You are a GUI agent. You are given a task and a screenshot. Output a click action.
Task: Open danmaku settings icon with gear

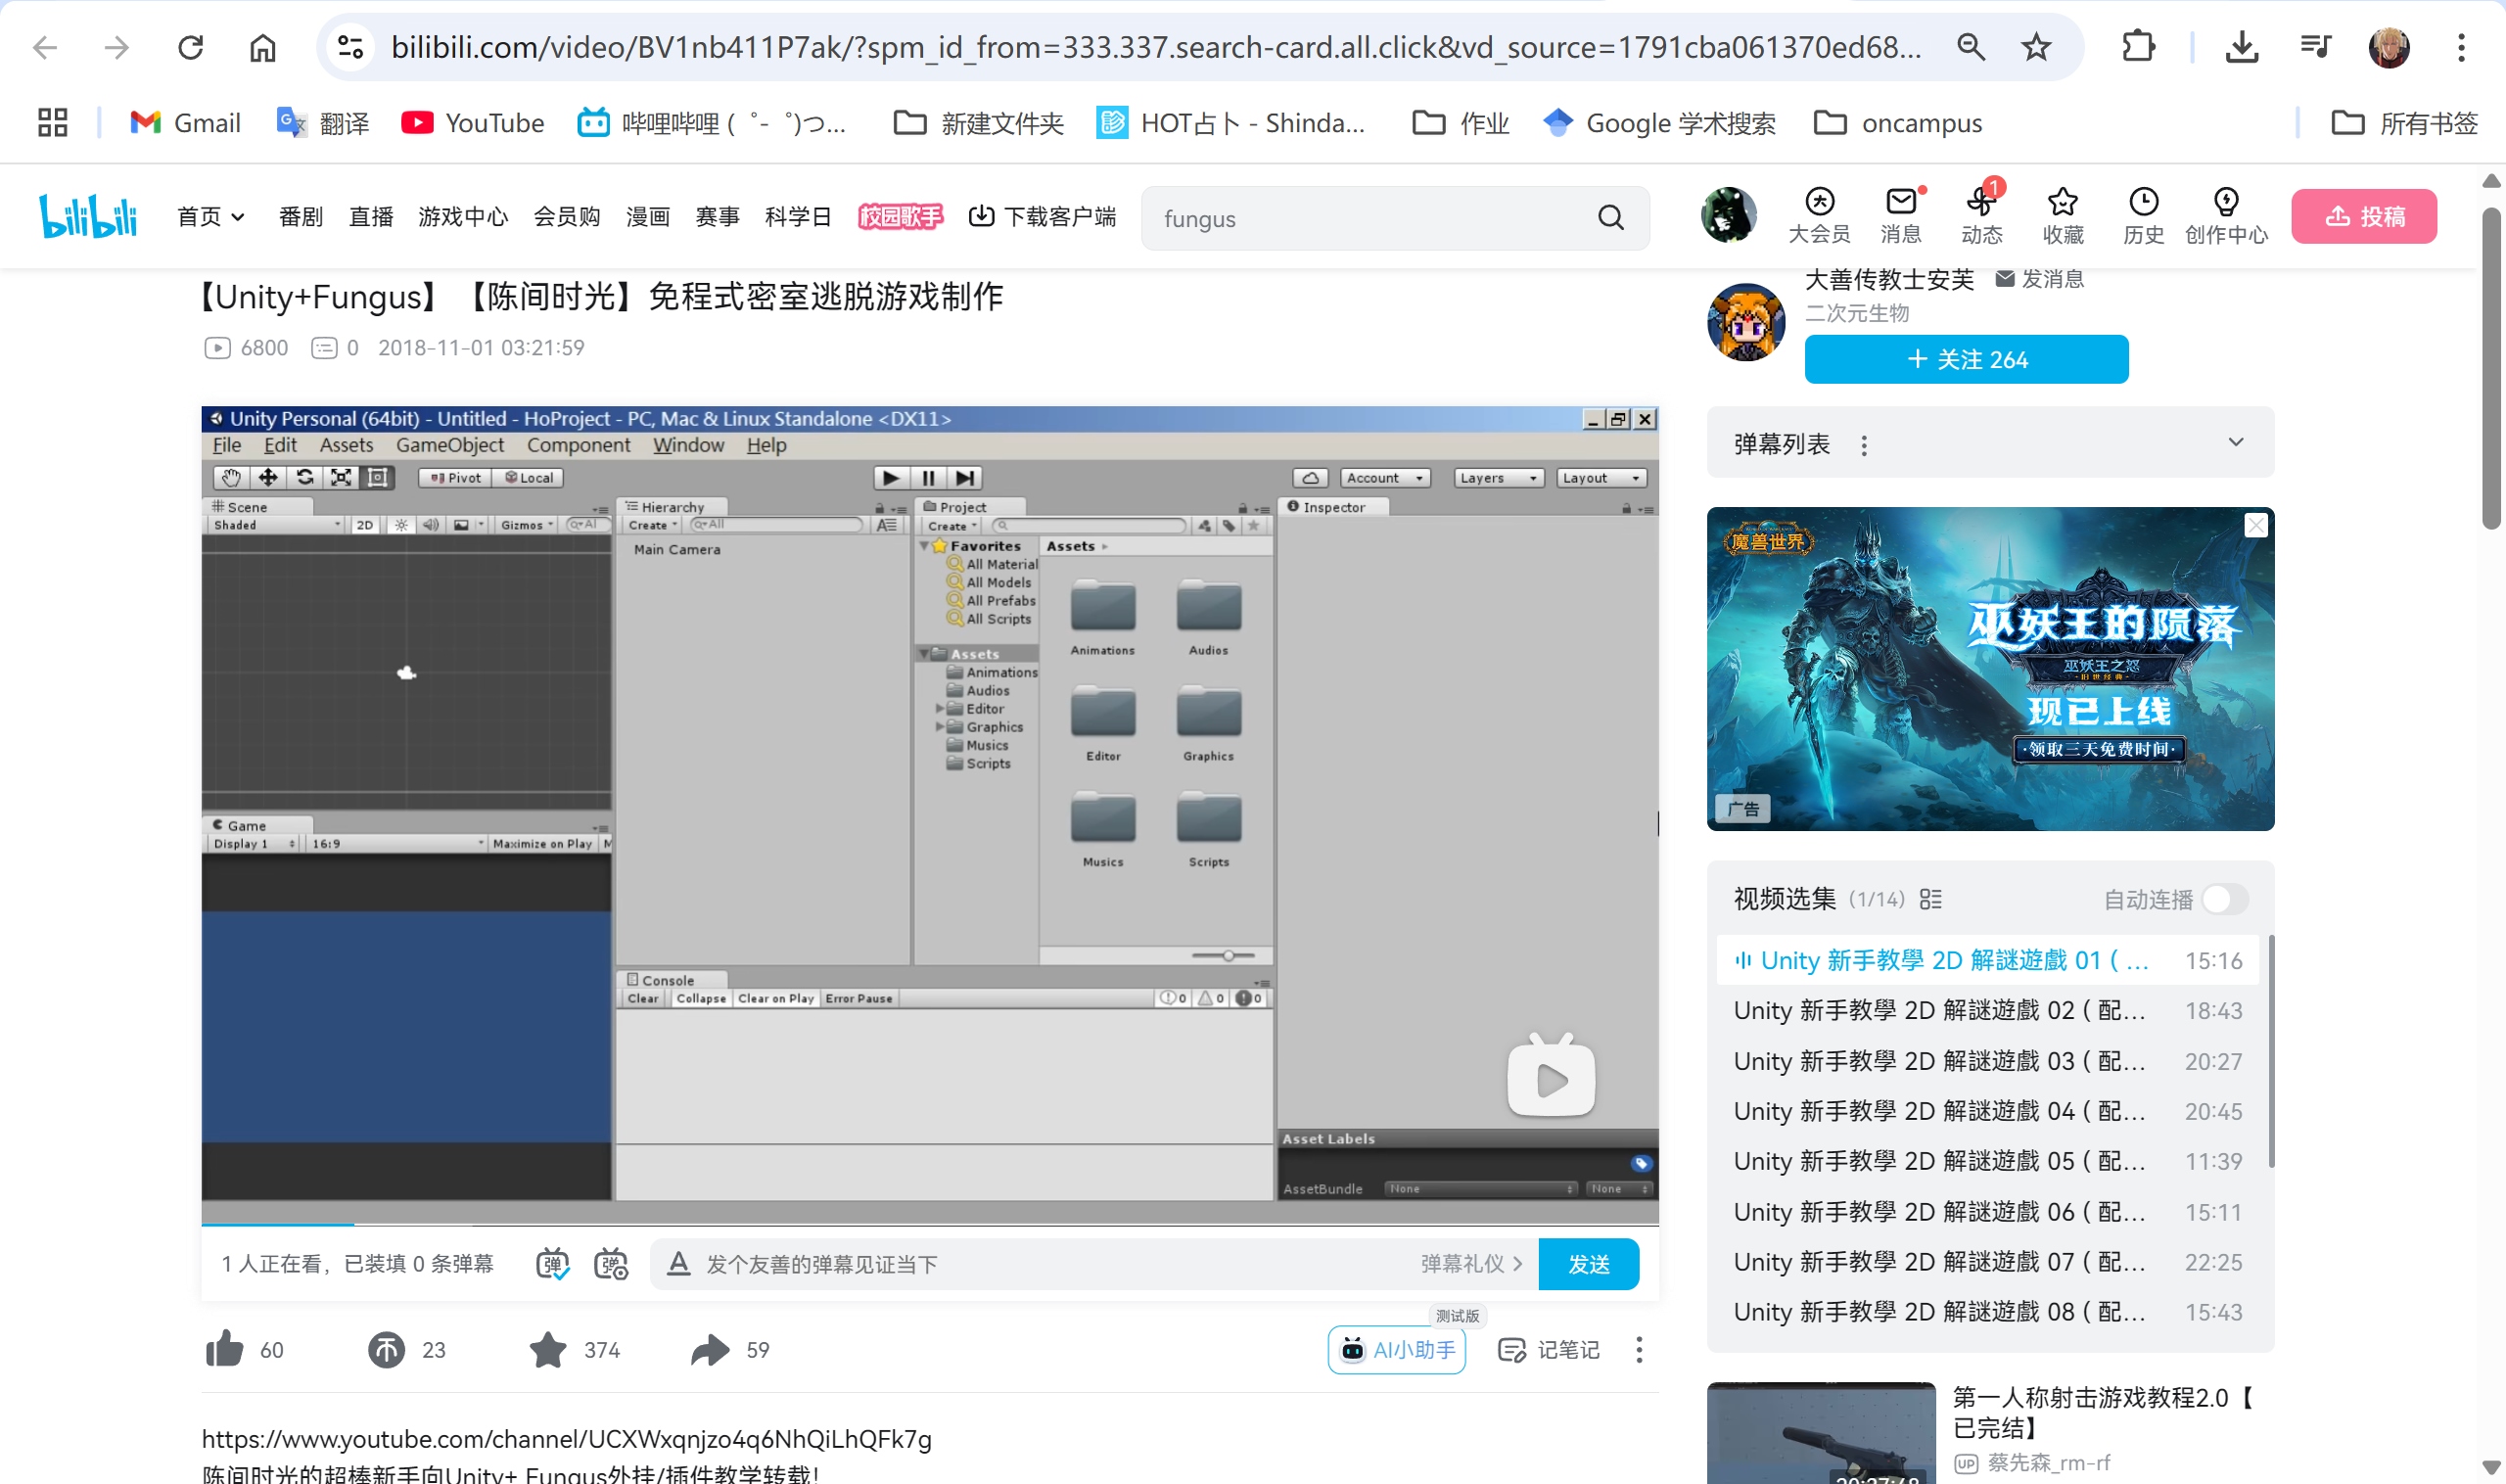[610, 1264]
